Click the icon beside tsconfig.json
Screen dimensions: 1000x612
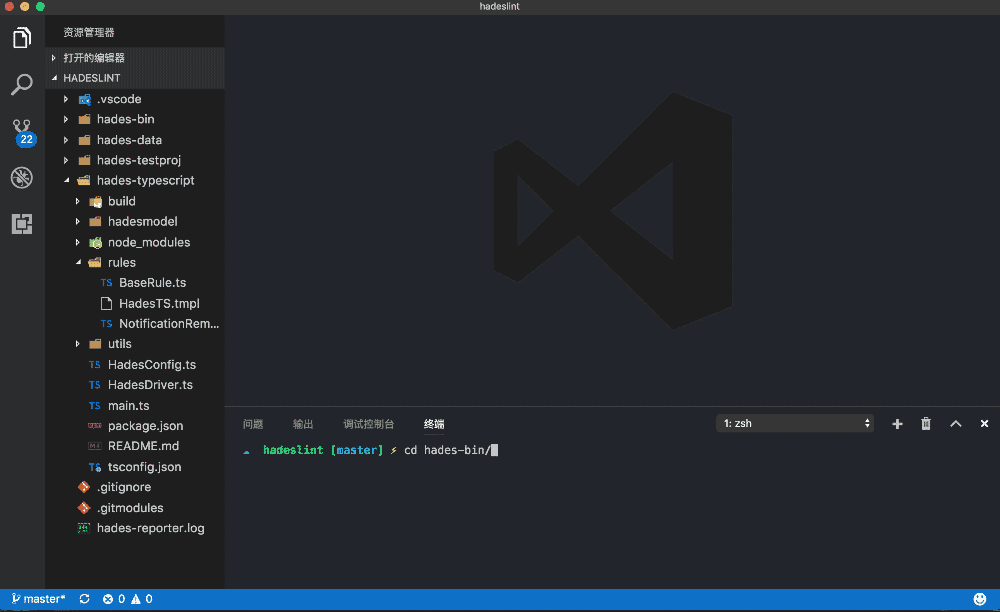point(94,467)
